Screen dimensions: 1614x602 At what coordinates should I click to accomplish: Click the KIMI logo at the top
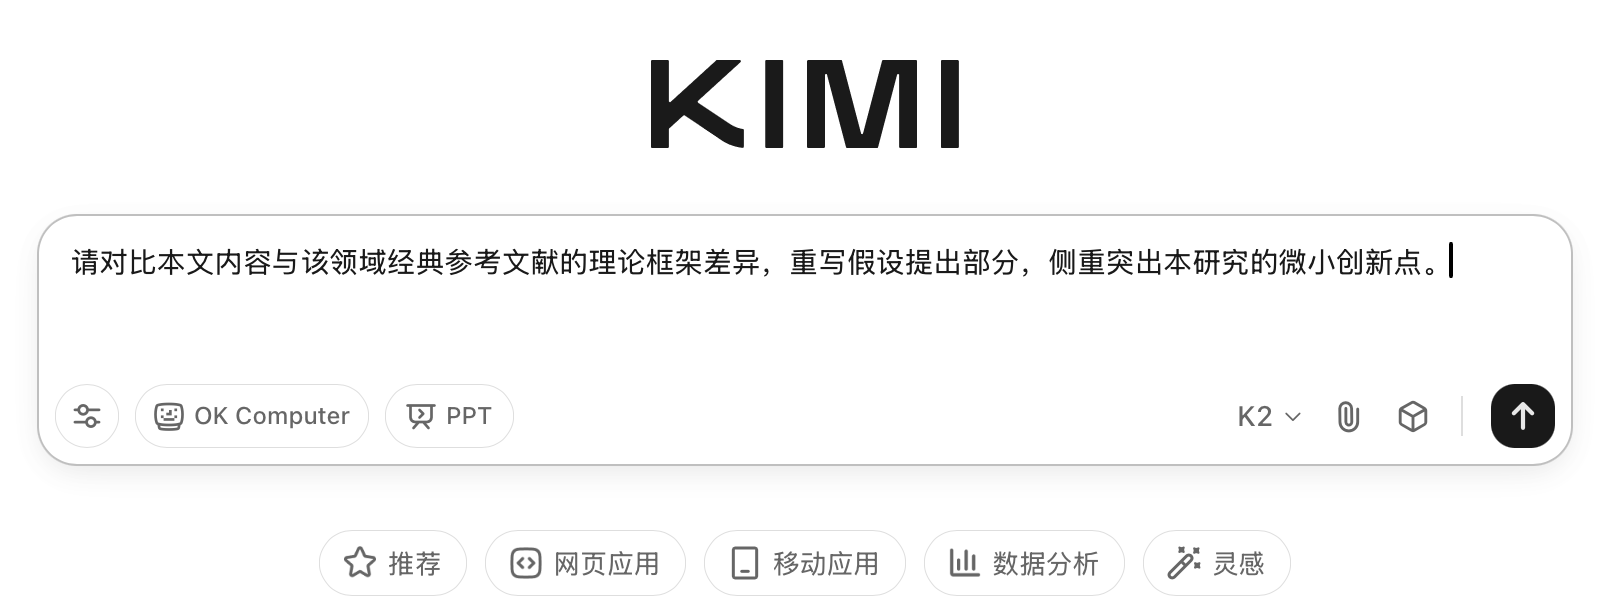(806, 104)
